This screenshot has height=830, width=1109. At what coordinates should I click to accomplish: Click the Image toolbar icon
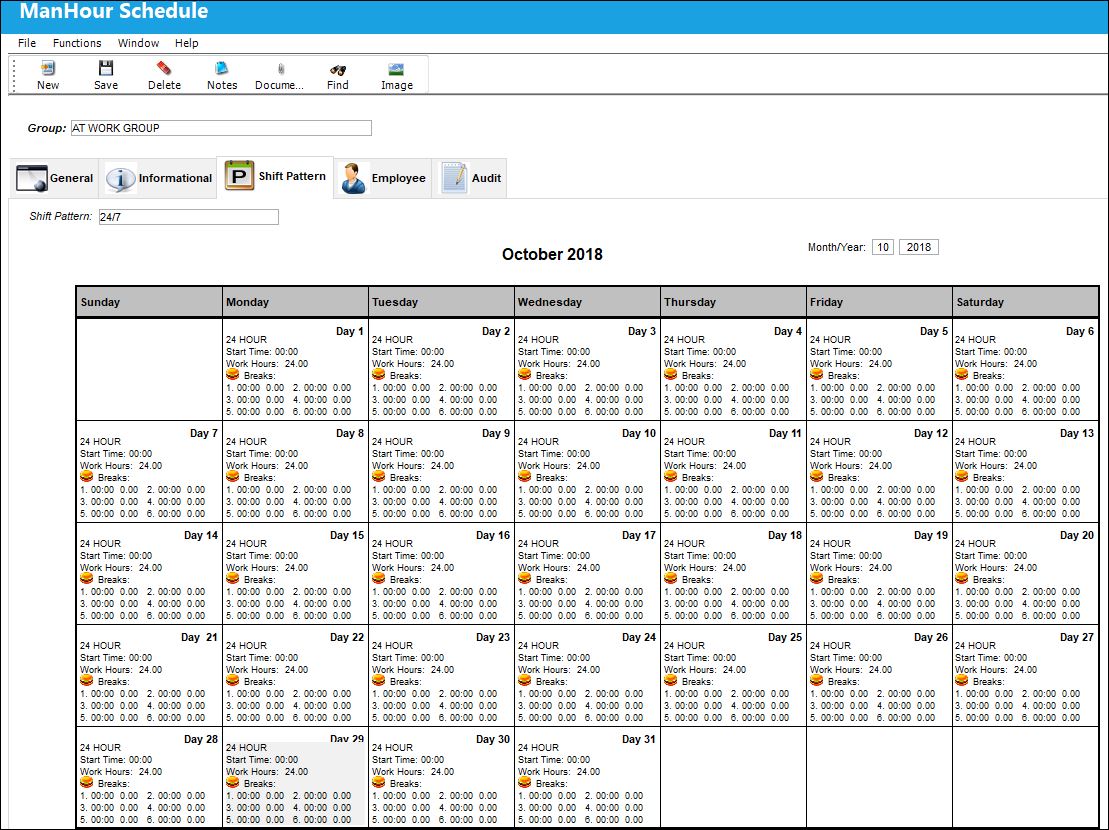tap(396, 69)
